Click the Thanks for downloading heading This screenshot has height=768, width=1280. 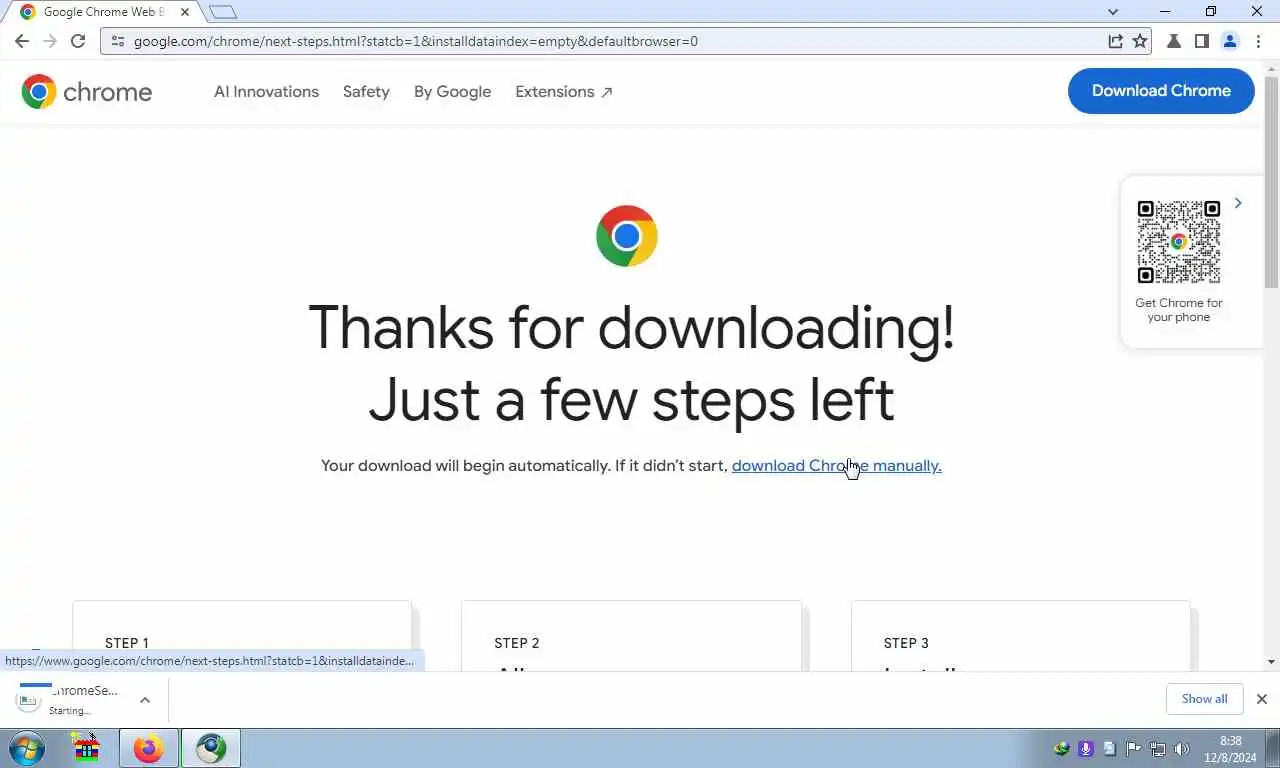click(631, 363)
